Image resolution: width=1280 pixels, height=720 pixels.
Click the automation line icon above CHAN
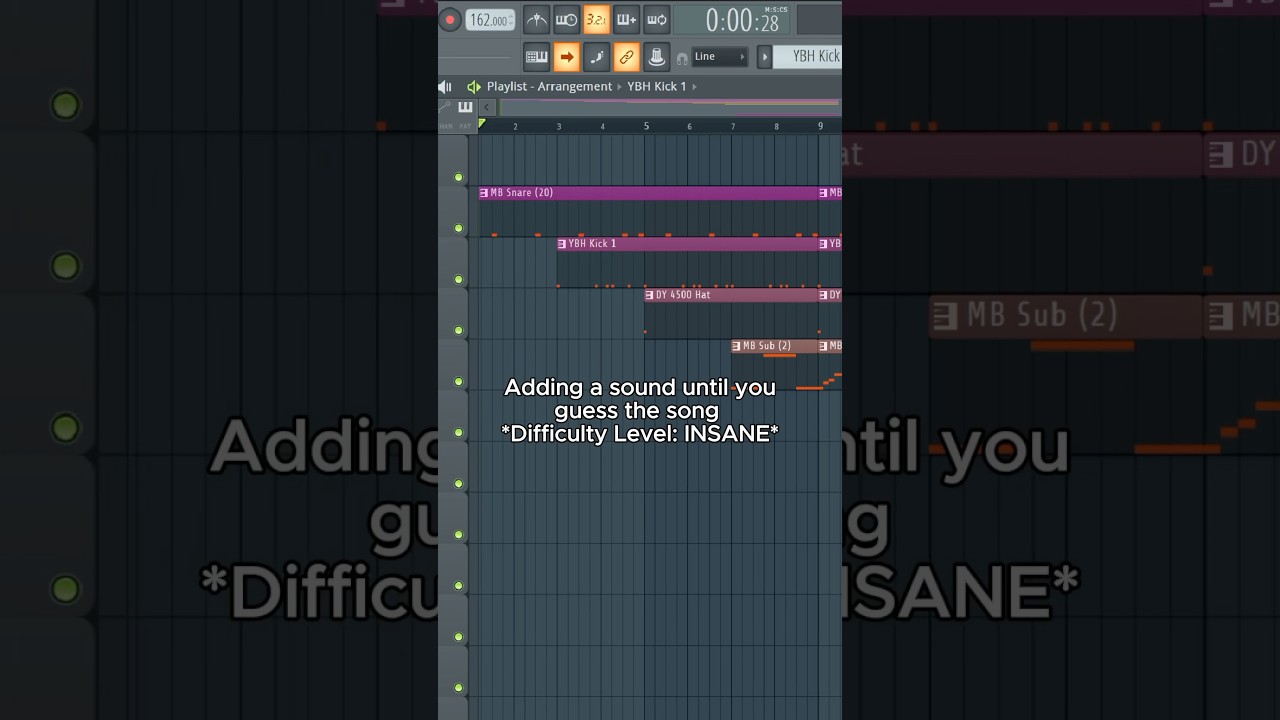pyautogui.click(x=445, y=107)
